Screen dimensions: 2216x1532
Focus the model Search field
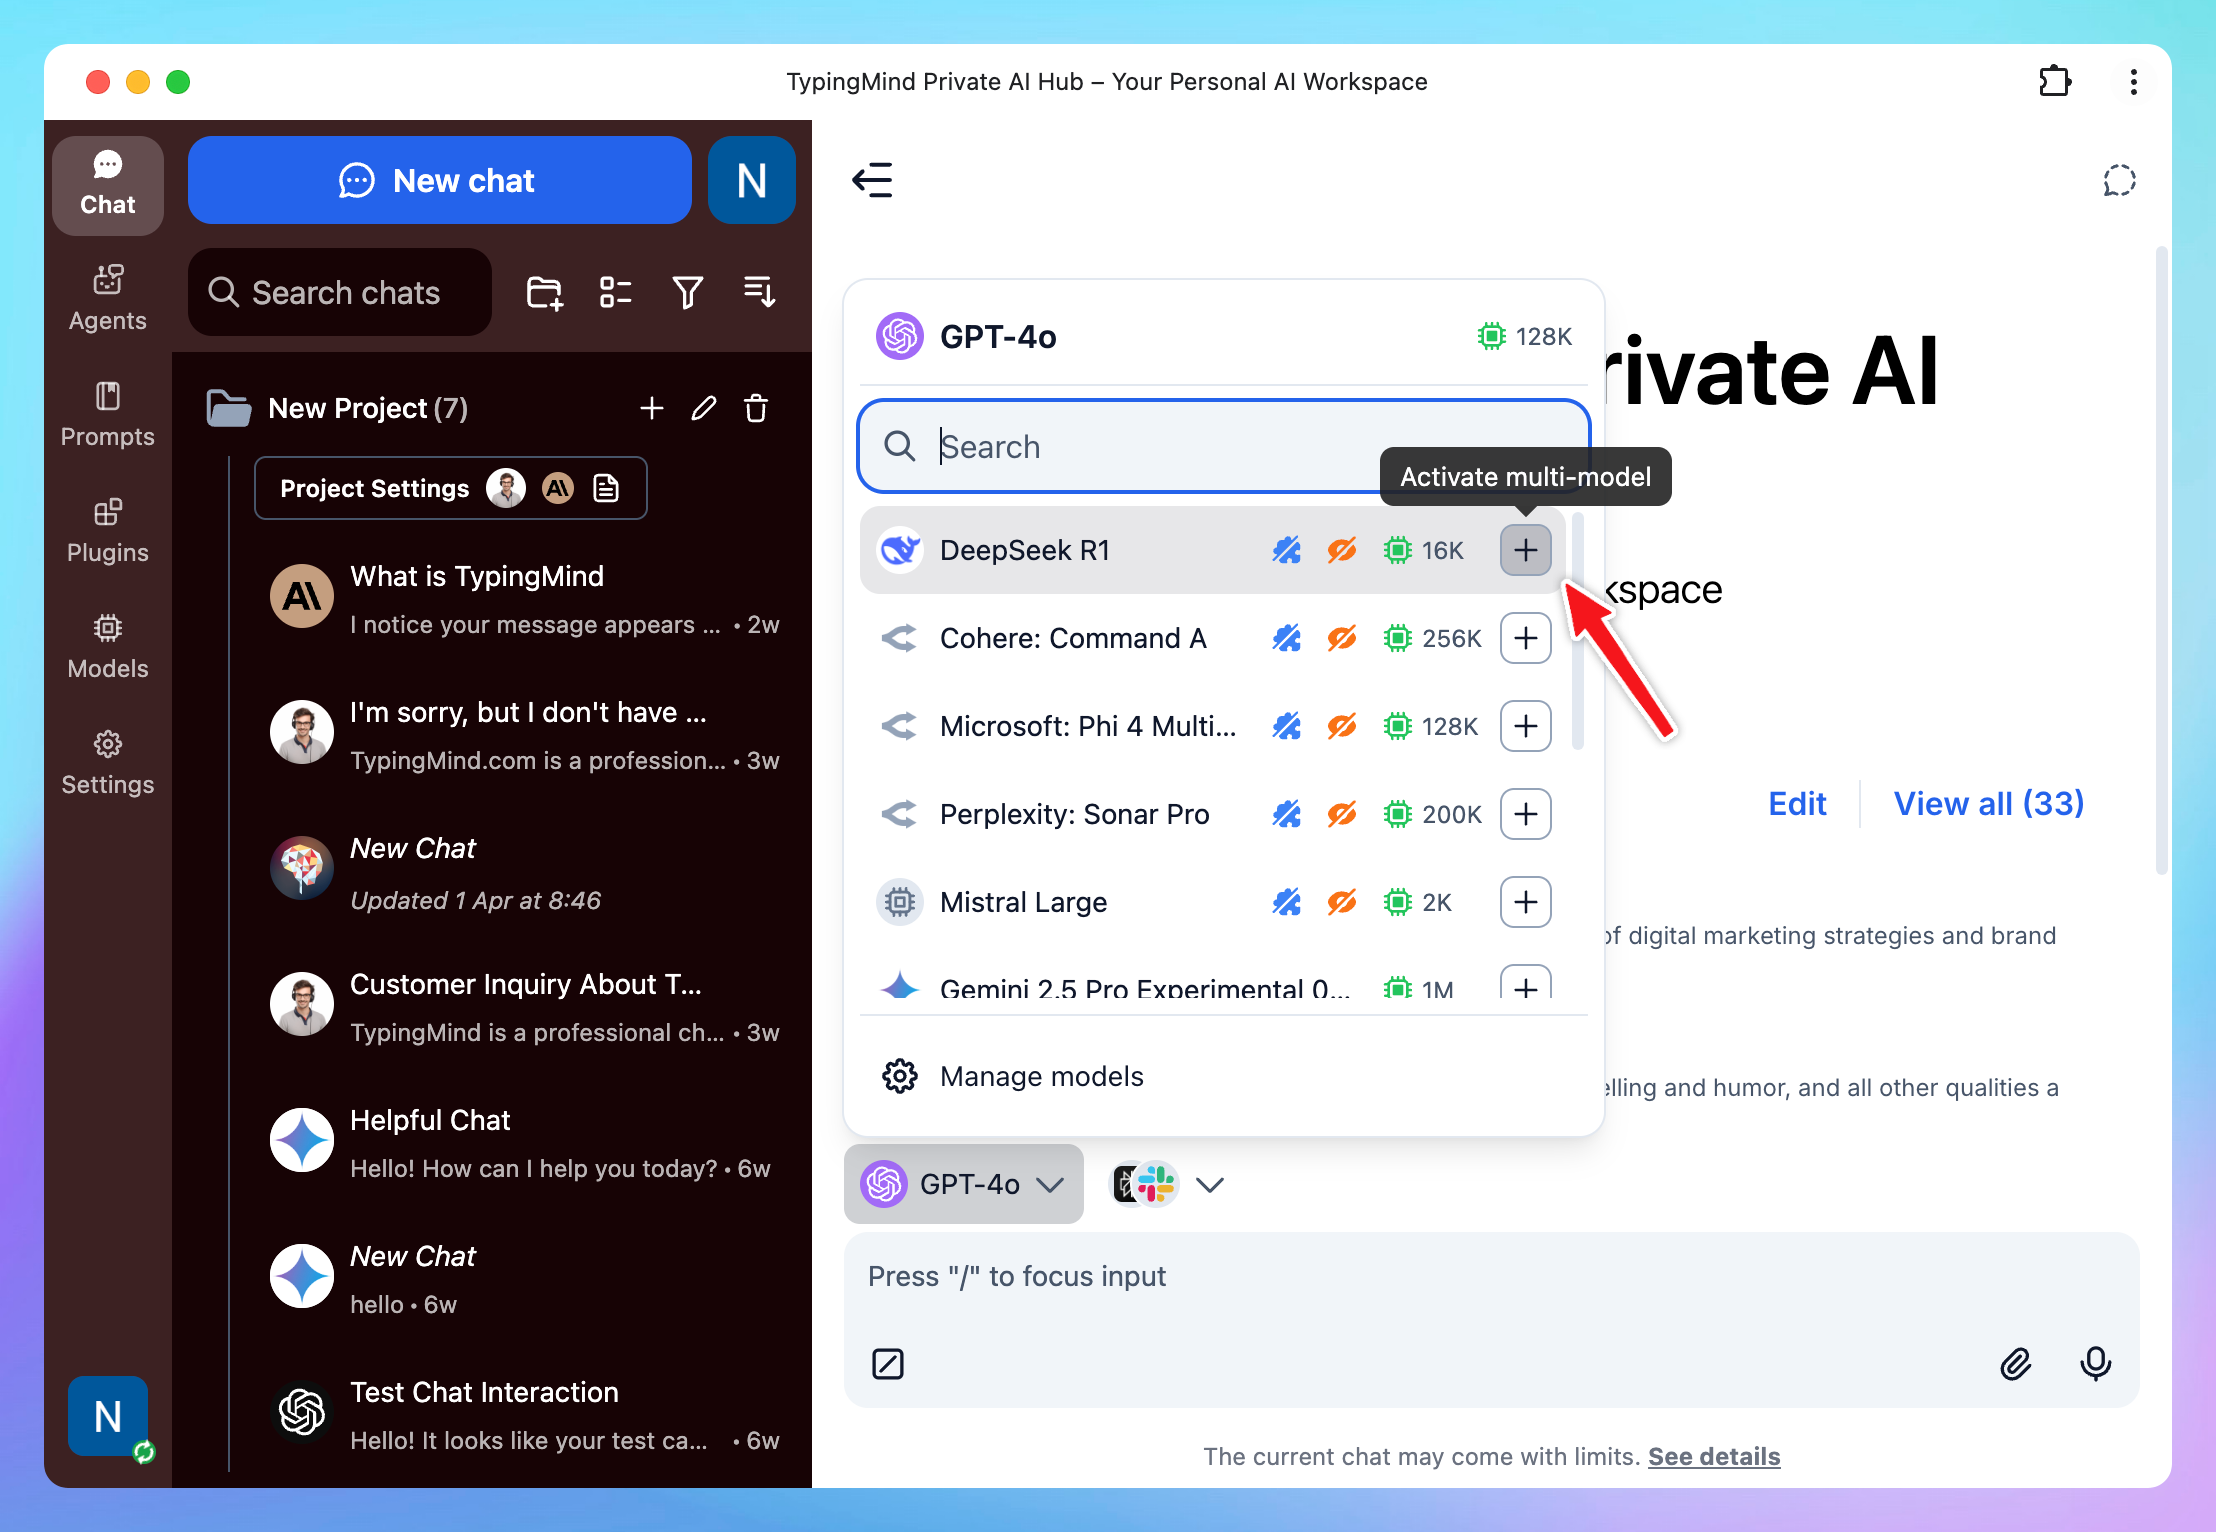tap(1224, 446)
